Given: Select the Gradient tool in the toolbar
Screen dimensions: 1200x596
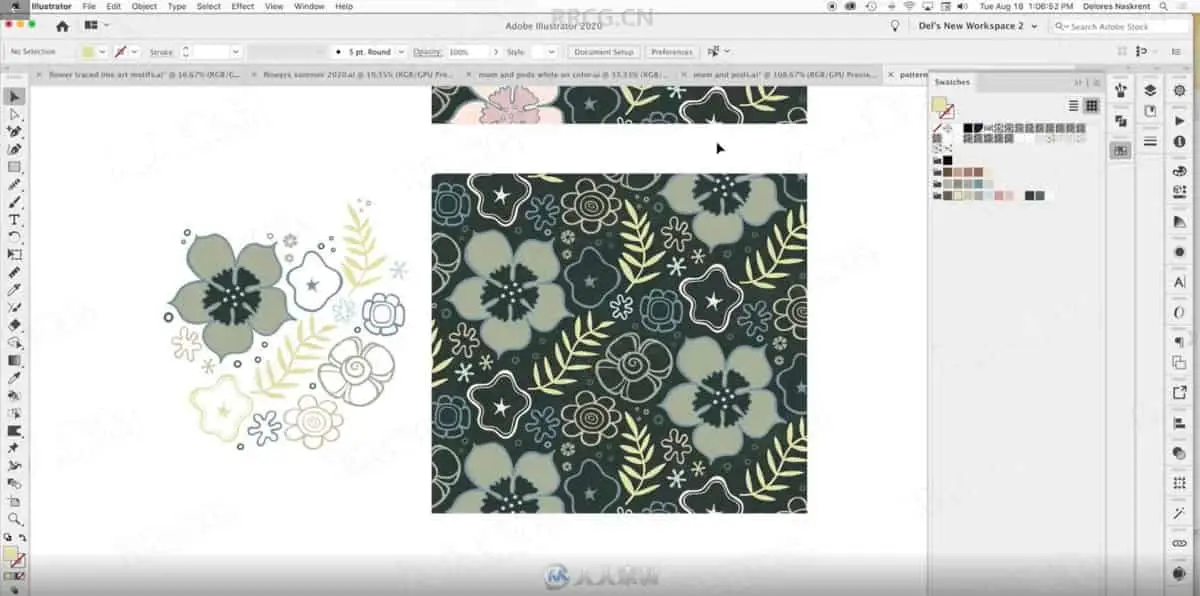Looking at the screenshot, I should point(14,360).
